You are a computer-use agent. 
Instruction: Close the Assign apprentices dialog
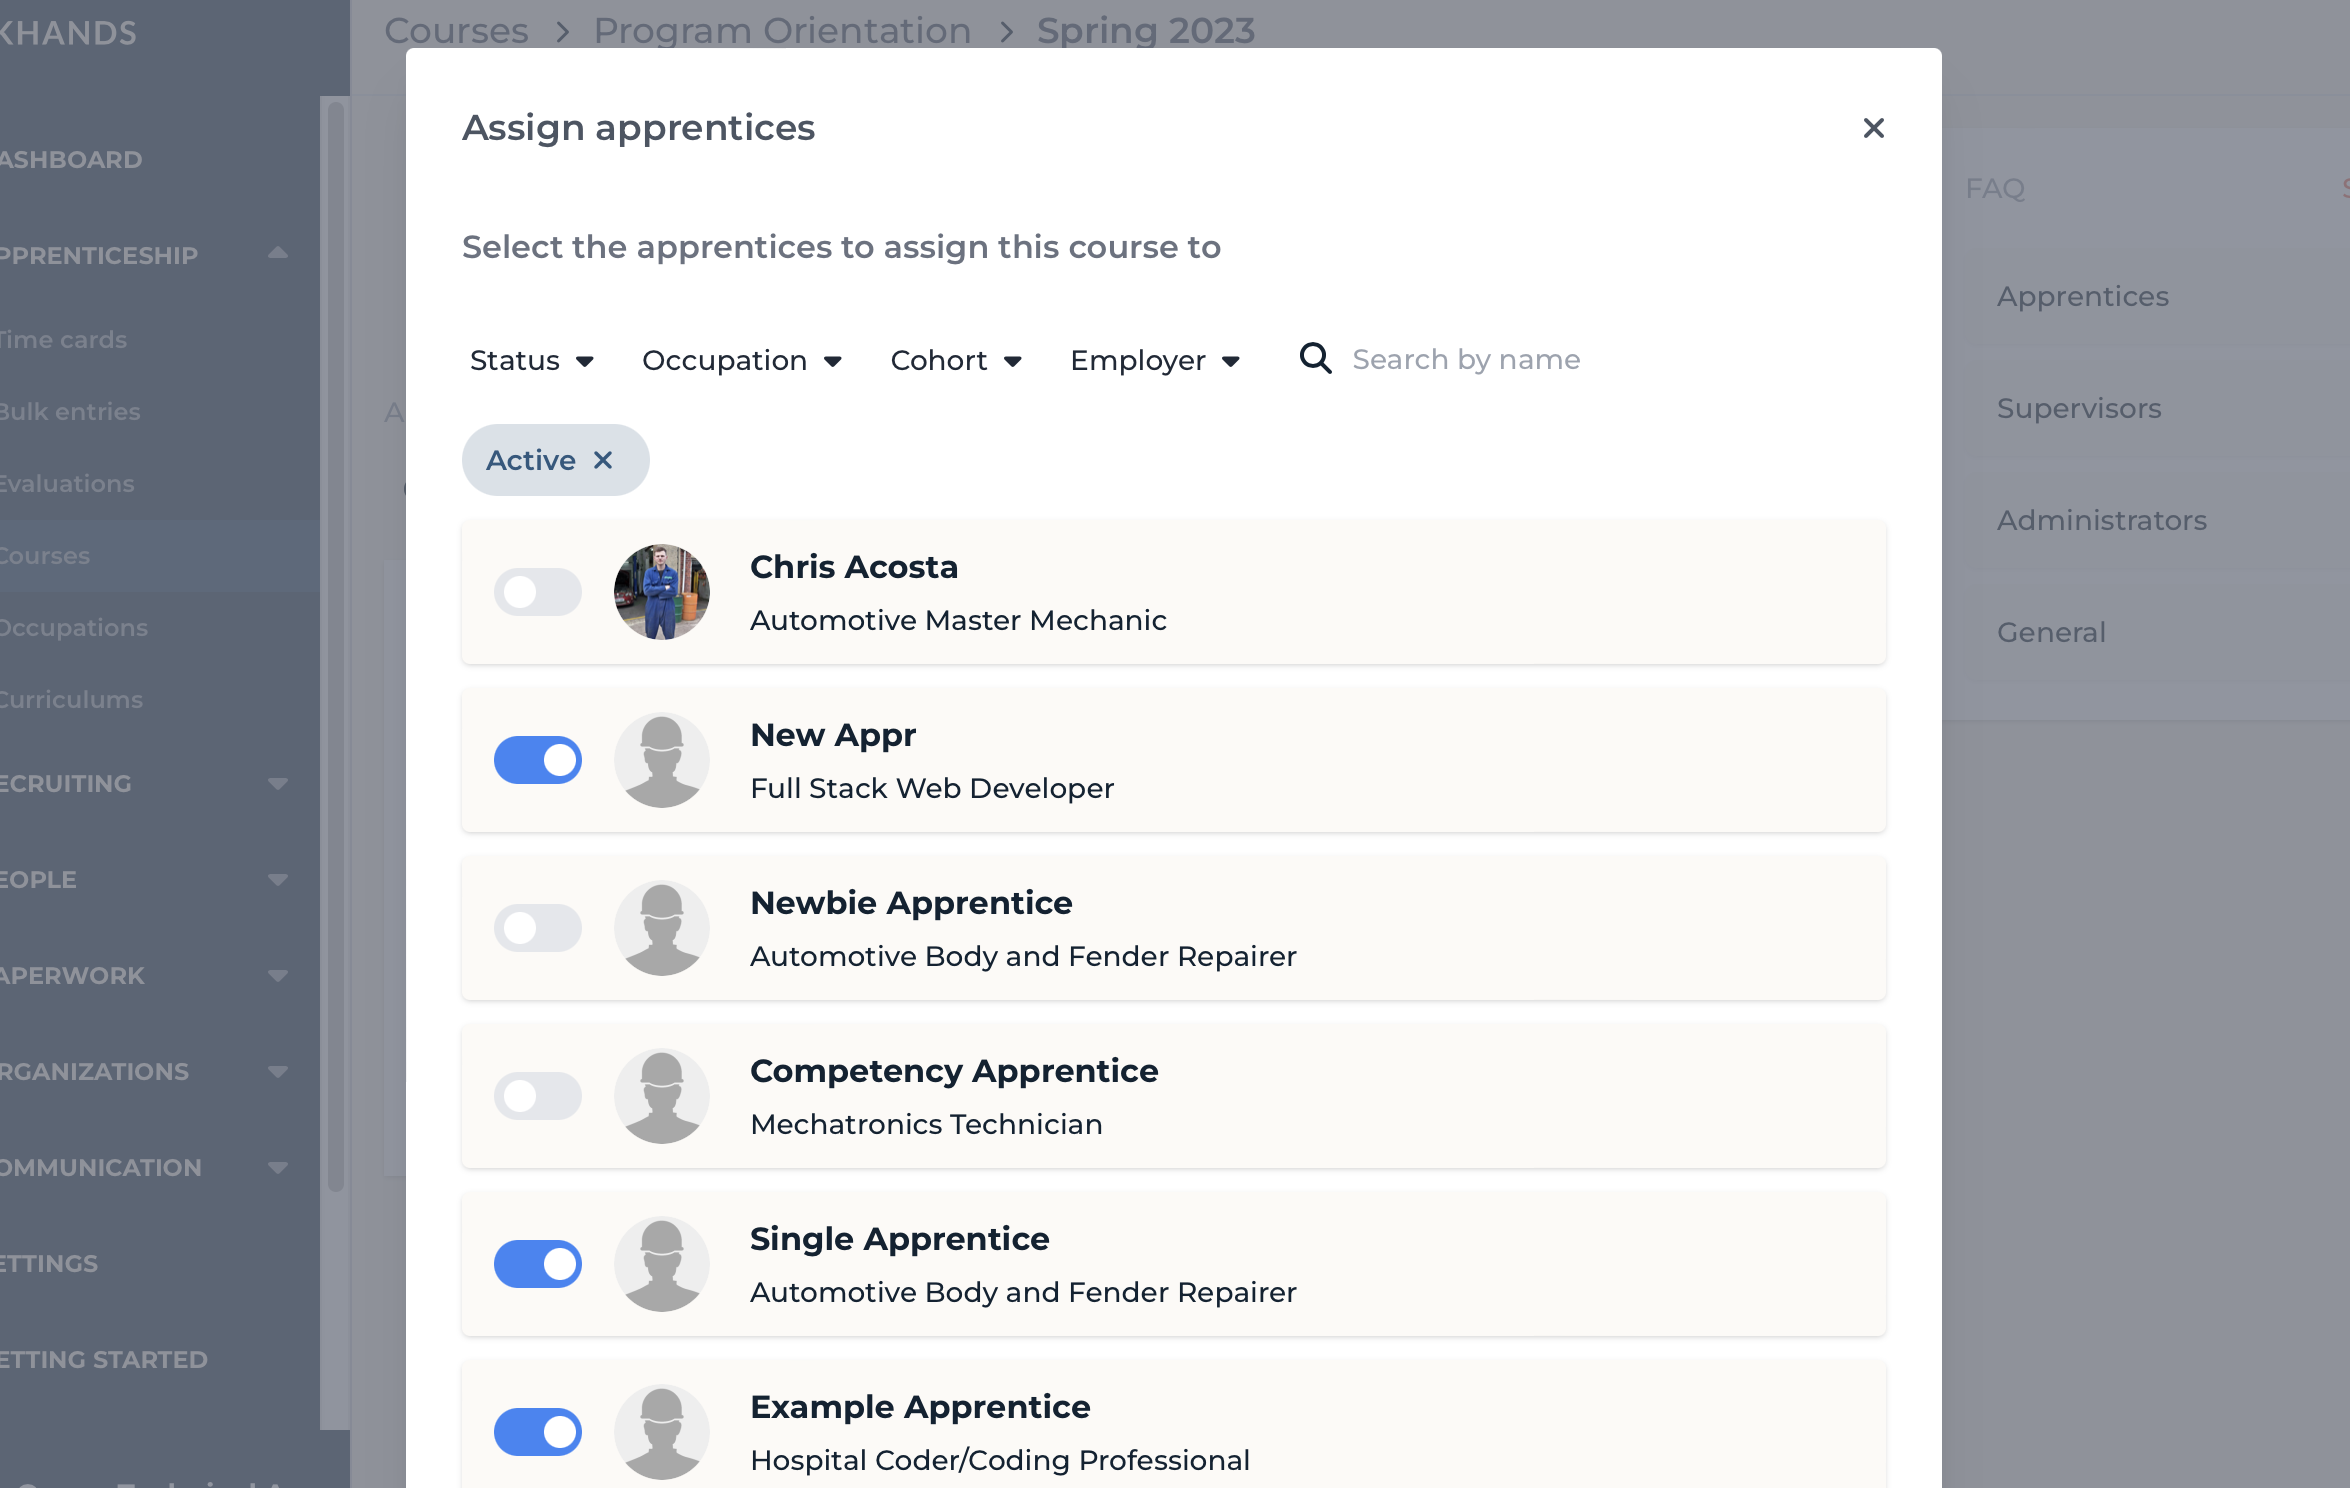(x=1873, y=128)
